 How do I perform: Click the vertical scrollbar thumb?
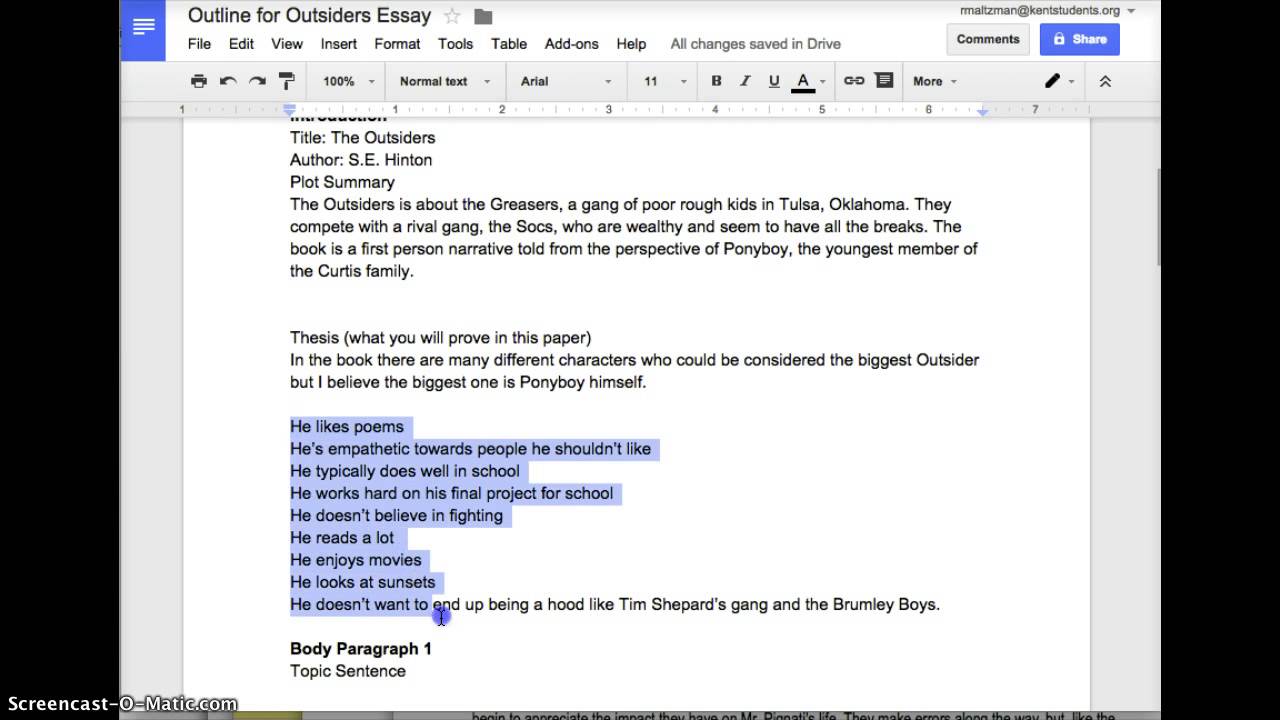(1157, 217)
